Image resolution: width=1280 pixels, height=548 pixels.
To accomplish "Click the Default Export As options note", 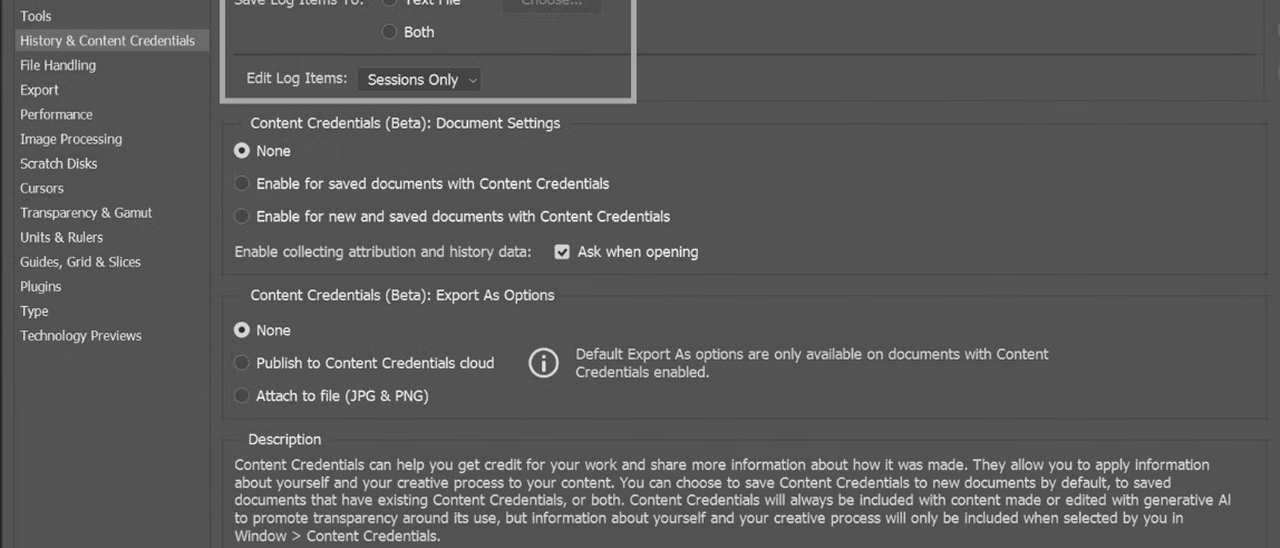I will 812,363.
